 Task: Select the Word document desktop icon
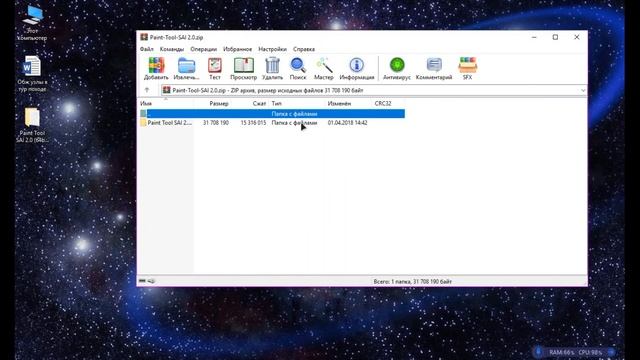click(32, 74)
